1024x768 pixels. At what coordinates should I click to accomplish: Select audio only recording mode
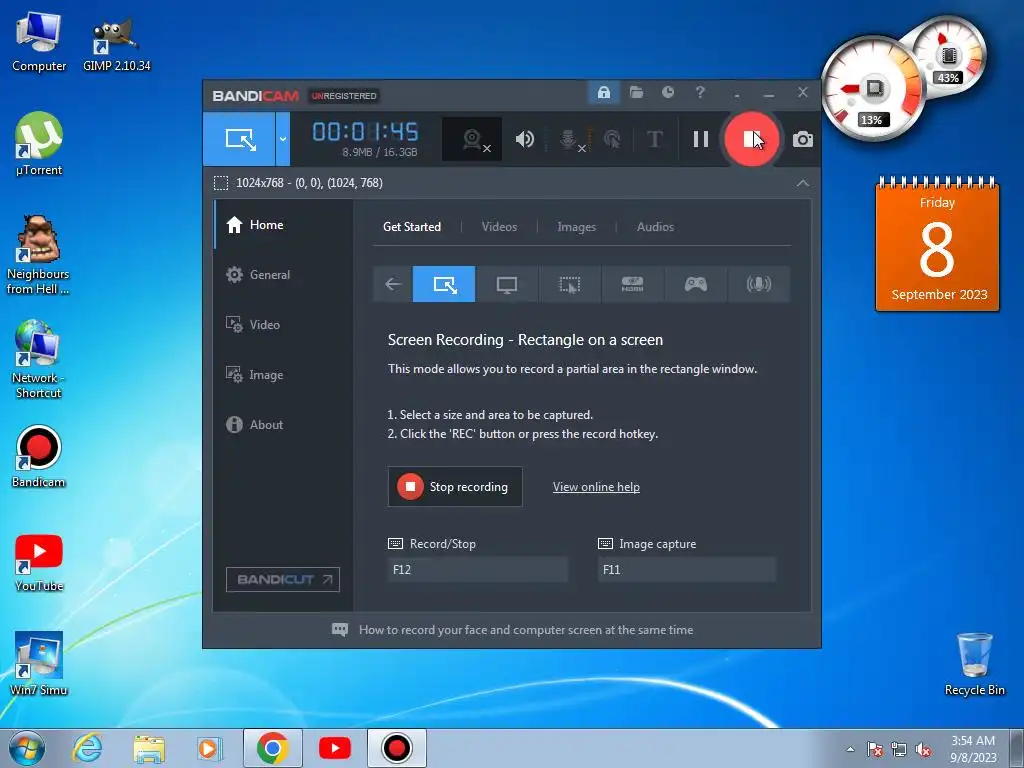point(758,284)
